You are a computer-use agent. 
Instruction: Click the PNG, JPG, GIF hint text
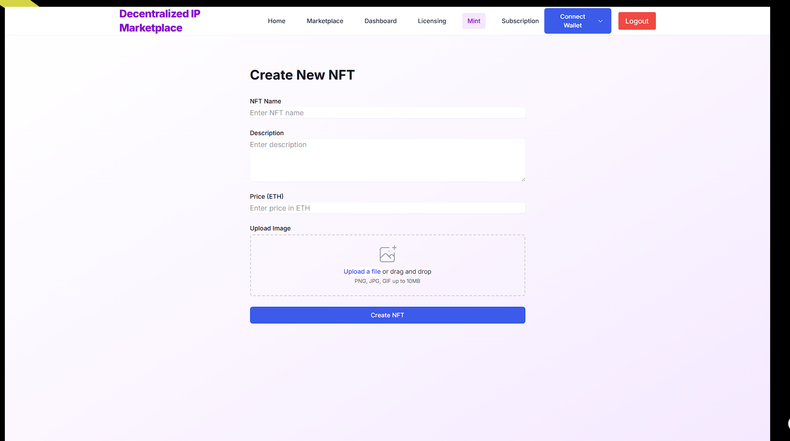pos(387,281)
